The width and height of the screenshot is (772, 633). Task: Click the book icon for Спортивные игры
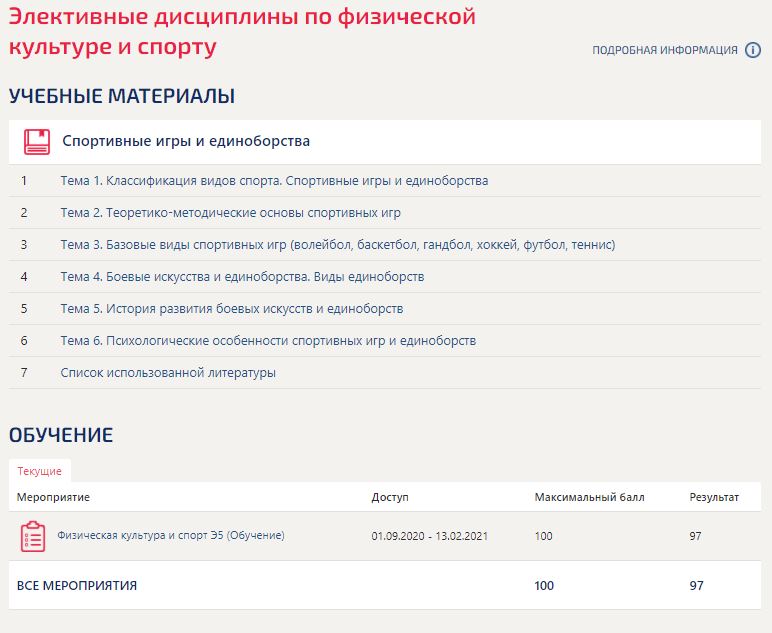pos(37,142)
